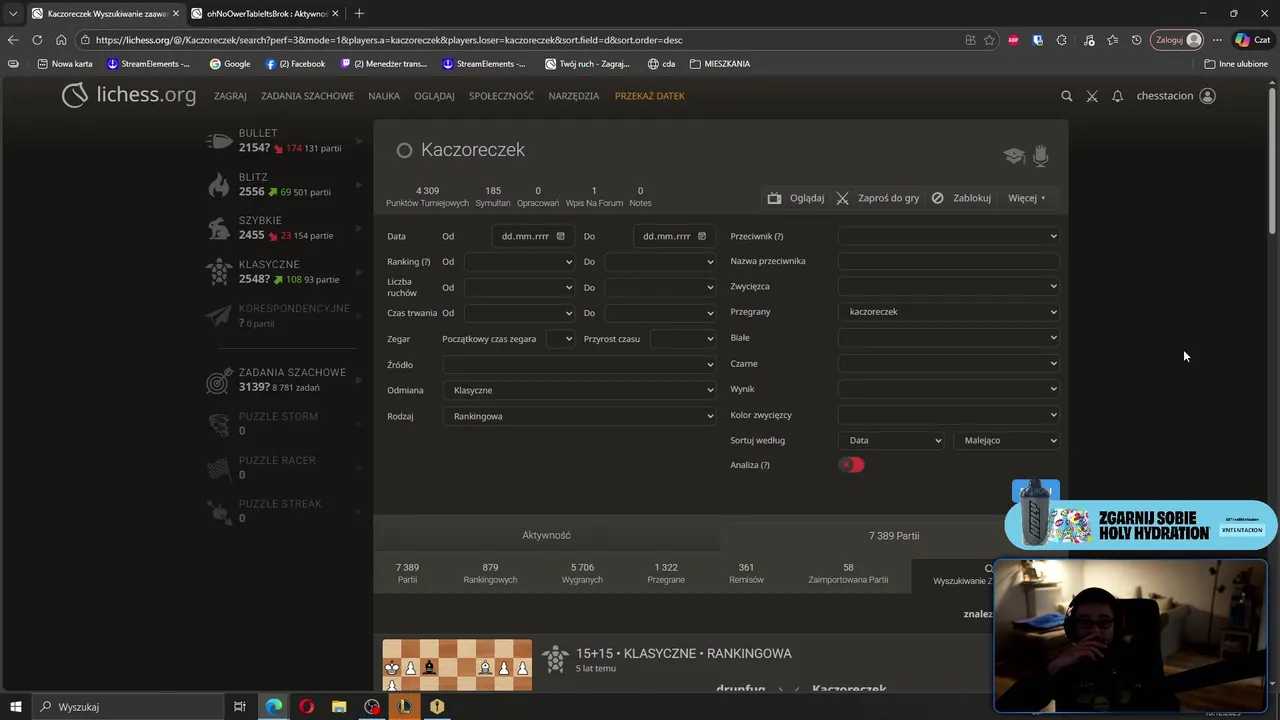This screenshot has width=1280, height=720.
Task: Select BLITZ rating in sidebar
Action: [285, 185]
